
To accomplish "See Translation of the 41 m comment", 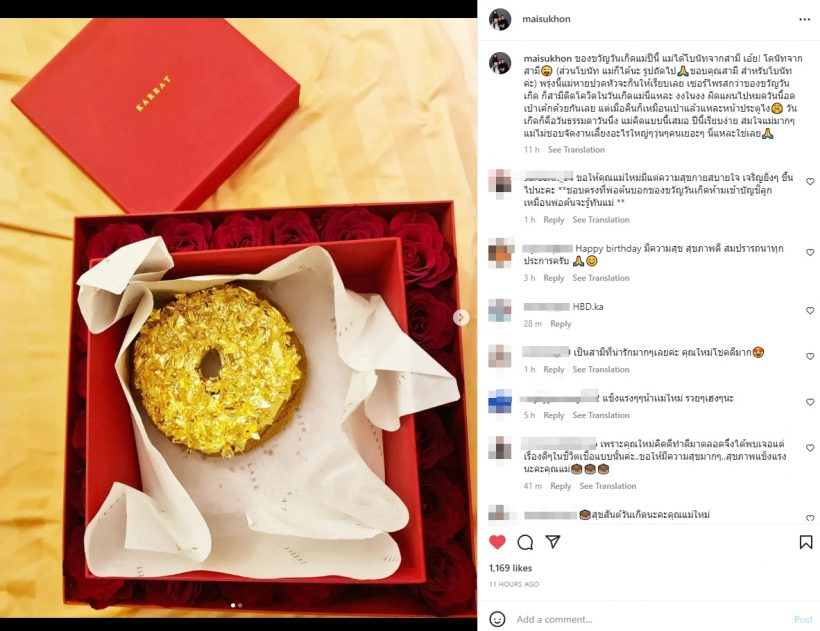I will click(x=608, y=486).
